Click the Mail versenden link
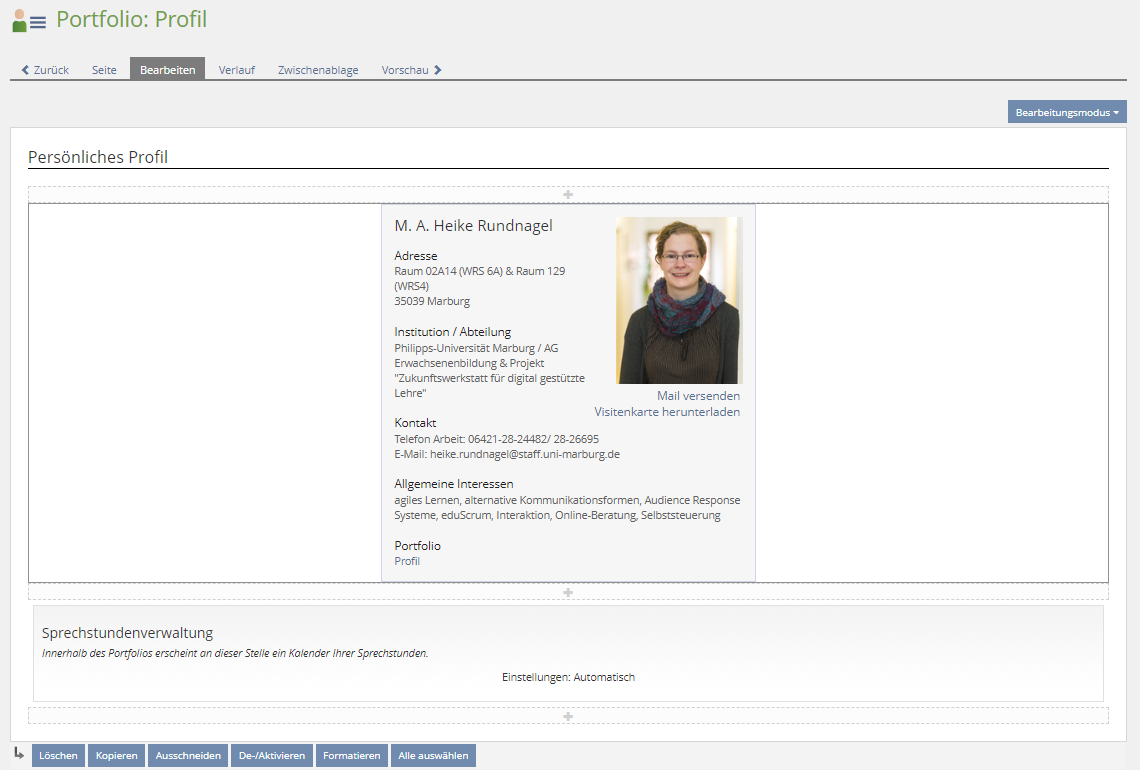1140x770 pixels. [698, 395]
